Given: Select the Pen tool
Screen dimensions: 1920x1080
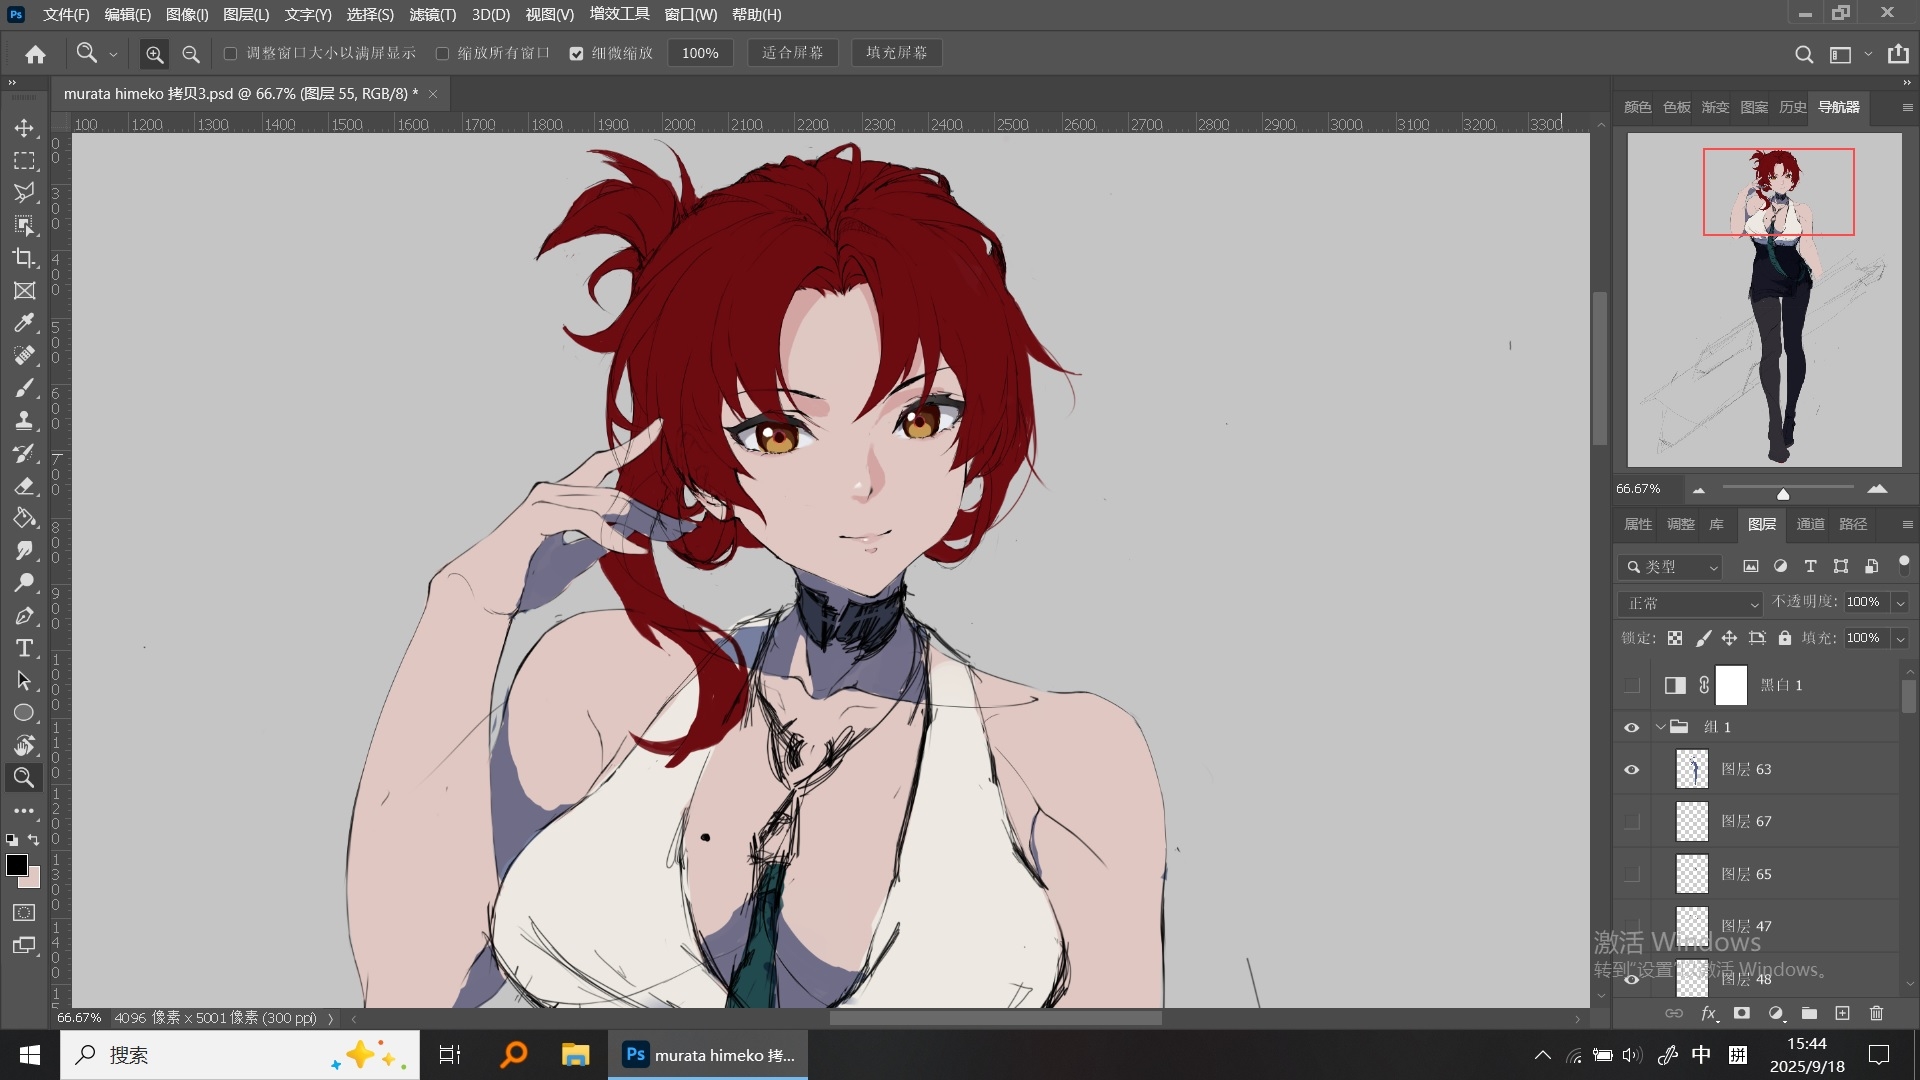Looking at the screenshot, I should (24, 616).
